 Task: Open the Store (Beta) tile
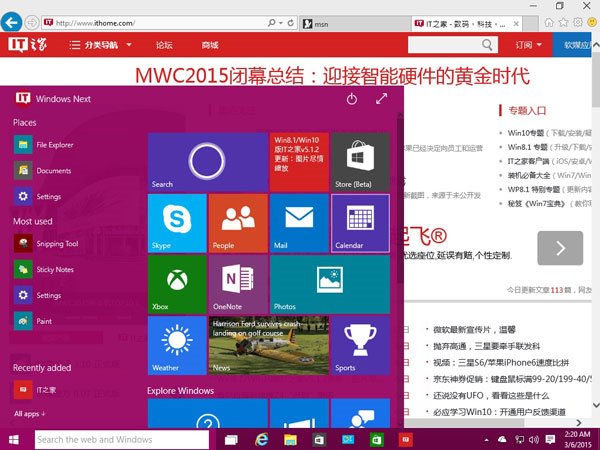pos(360,161)
